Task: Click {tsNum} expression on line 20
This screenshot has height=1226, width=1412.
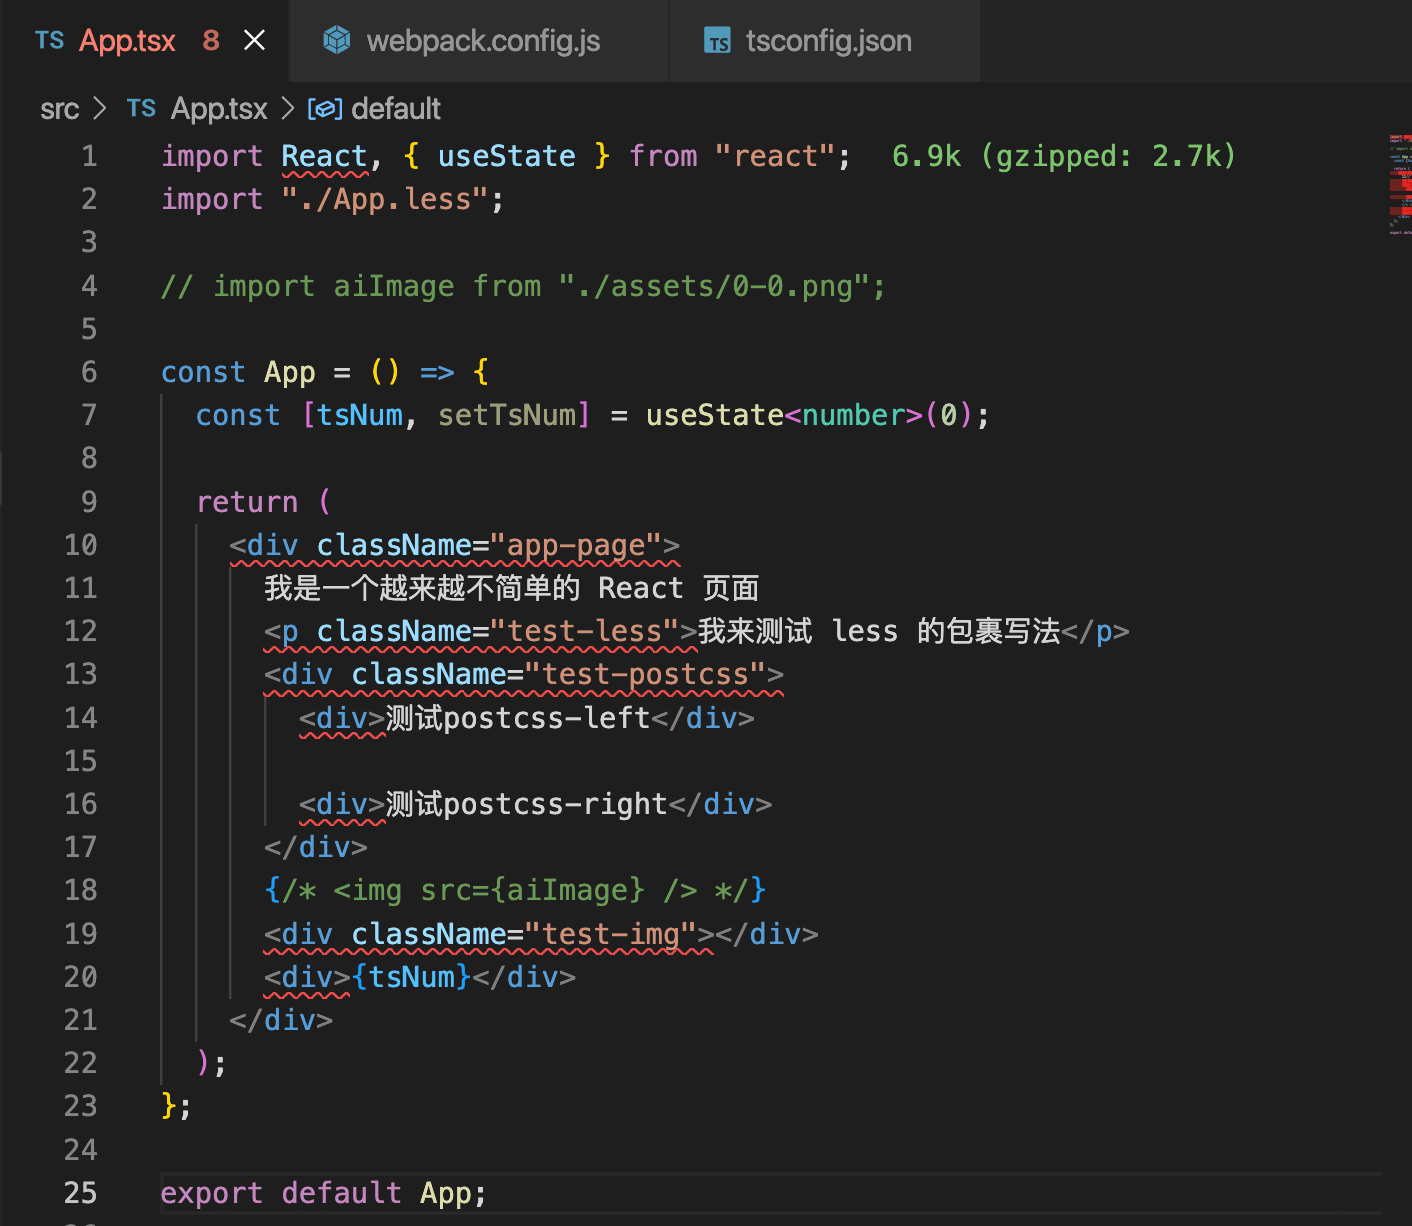Action: 411,977
